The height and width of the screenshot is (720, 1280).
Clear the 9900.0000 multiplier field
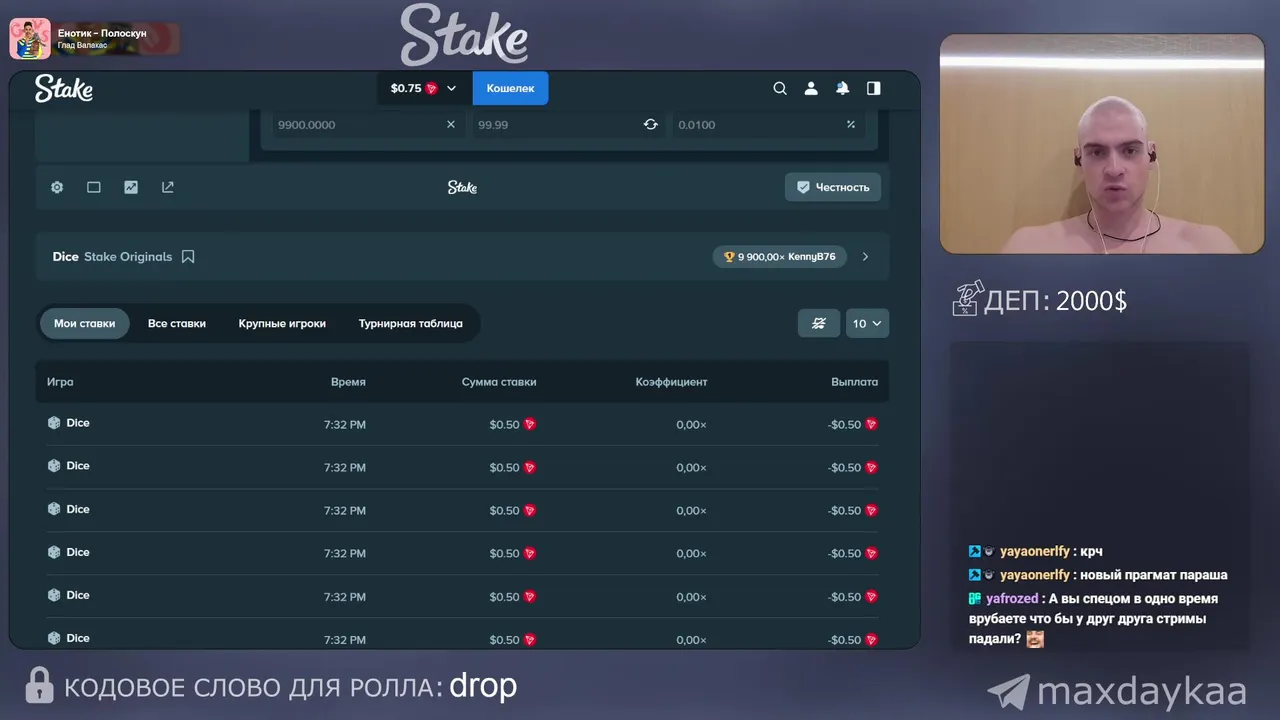(450, 125)
